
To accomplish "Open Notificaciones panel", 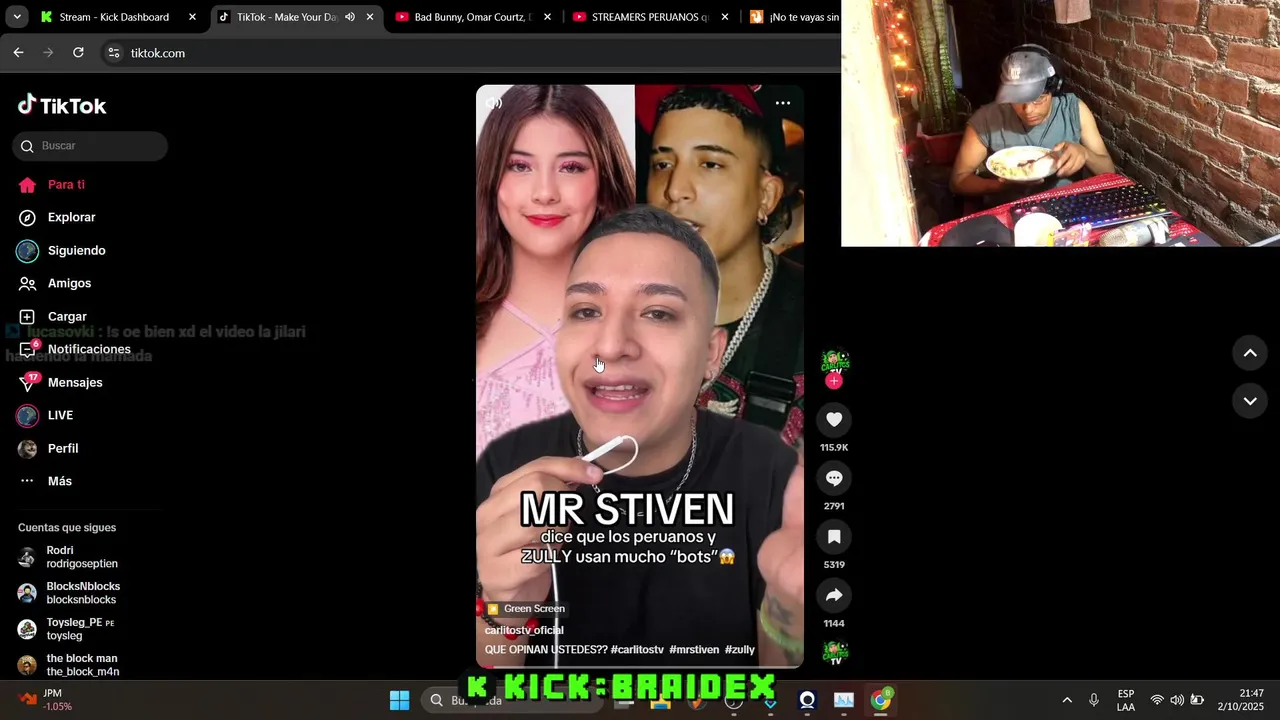I will [90, 350].
